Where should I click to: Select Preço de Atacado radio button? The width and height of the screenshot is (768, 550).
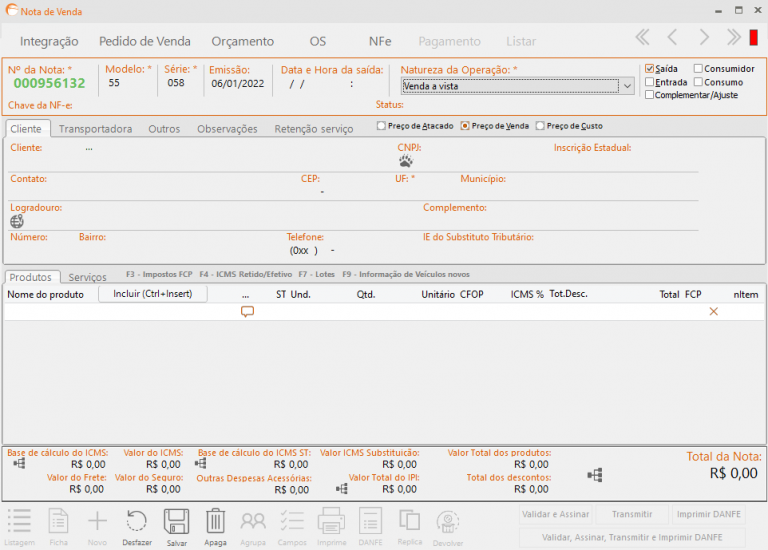(x=381, y=126)
